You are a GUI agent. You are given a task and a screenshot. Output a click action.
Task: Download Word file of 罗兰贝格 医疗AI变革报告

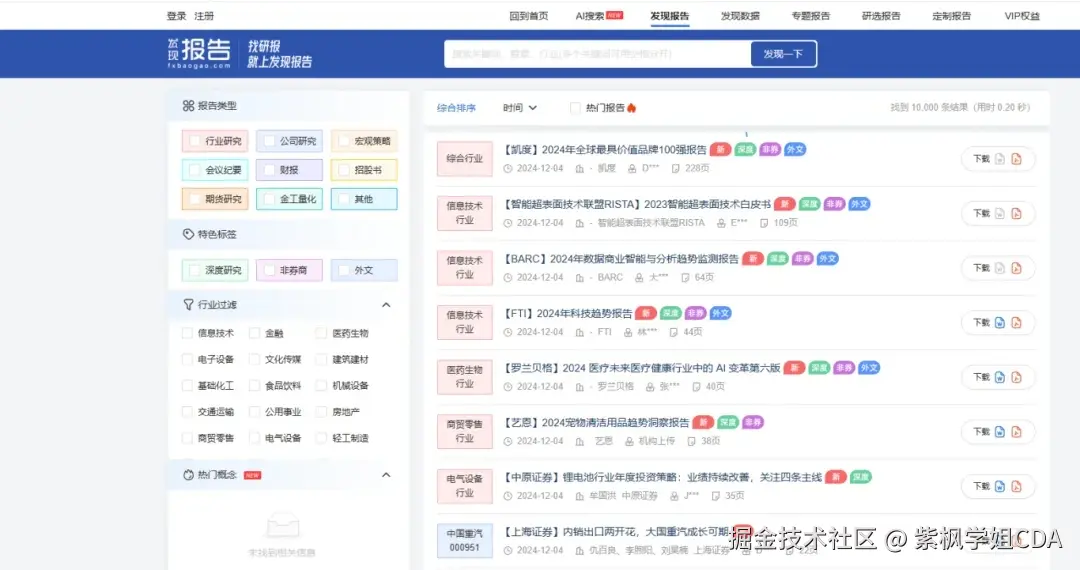point(999,377)
